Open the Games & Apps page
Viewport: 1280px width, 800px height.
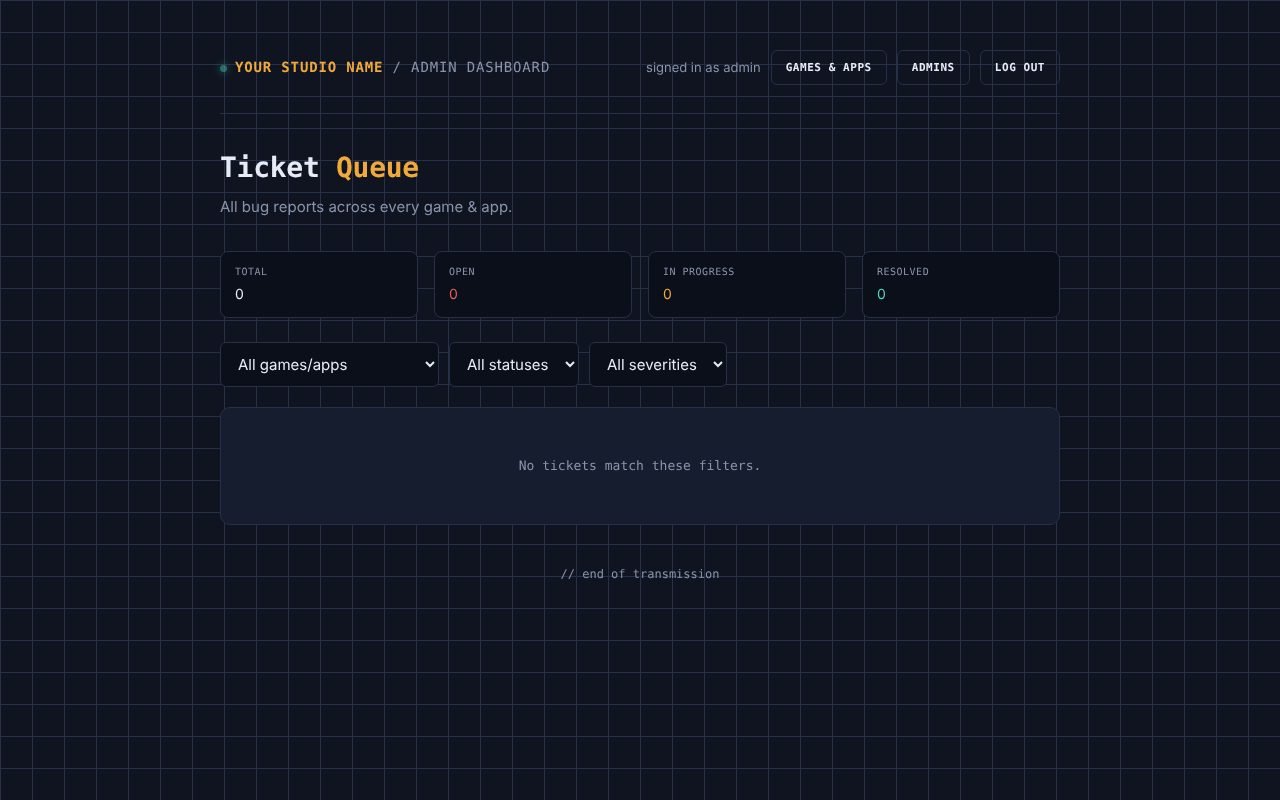point(828,67)
